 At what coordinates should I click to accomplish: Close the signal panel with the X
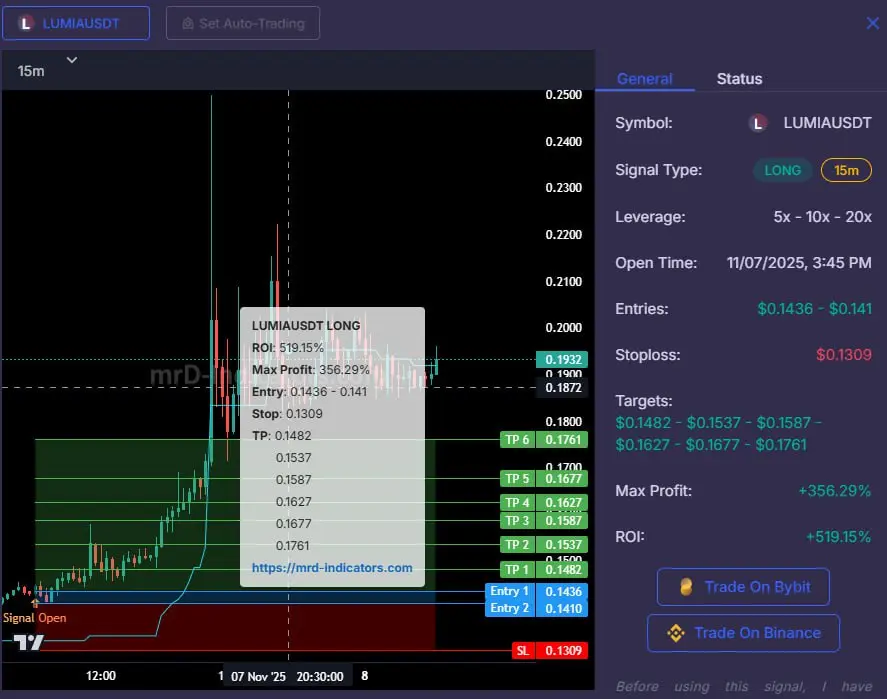[872, 23]
